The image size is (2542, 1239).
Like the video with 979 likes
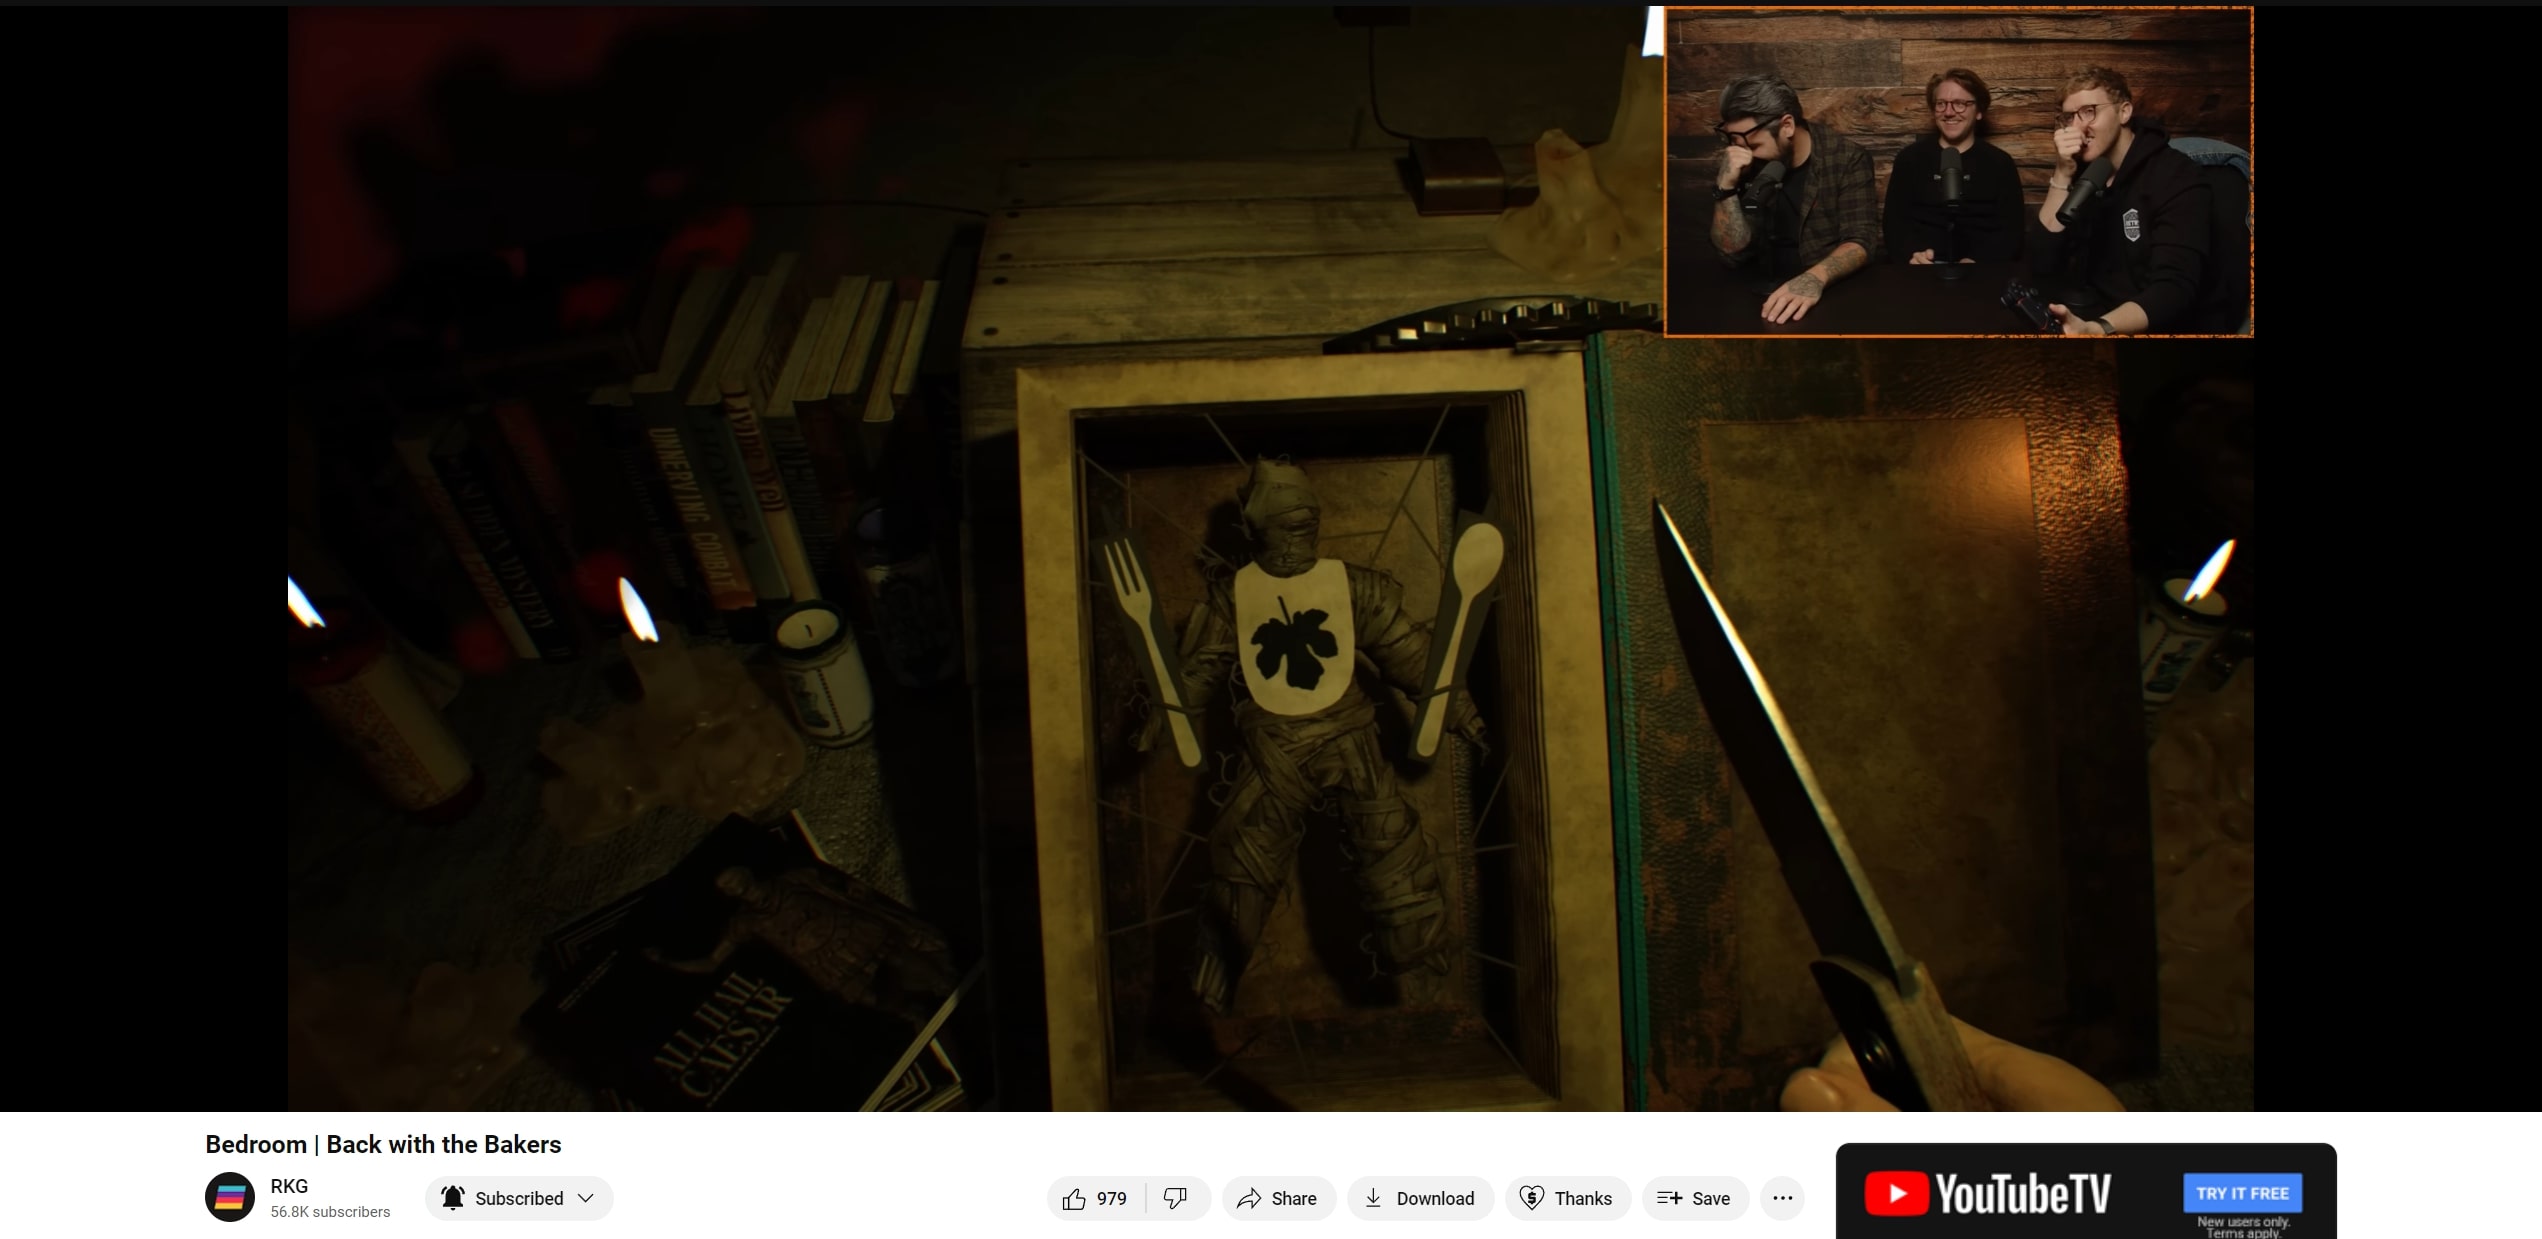[1096, 1198]
